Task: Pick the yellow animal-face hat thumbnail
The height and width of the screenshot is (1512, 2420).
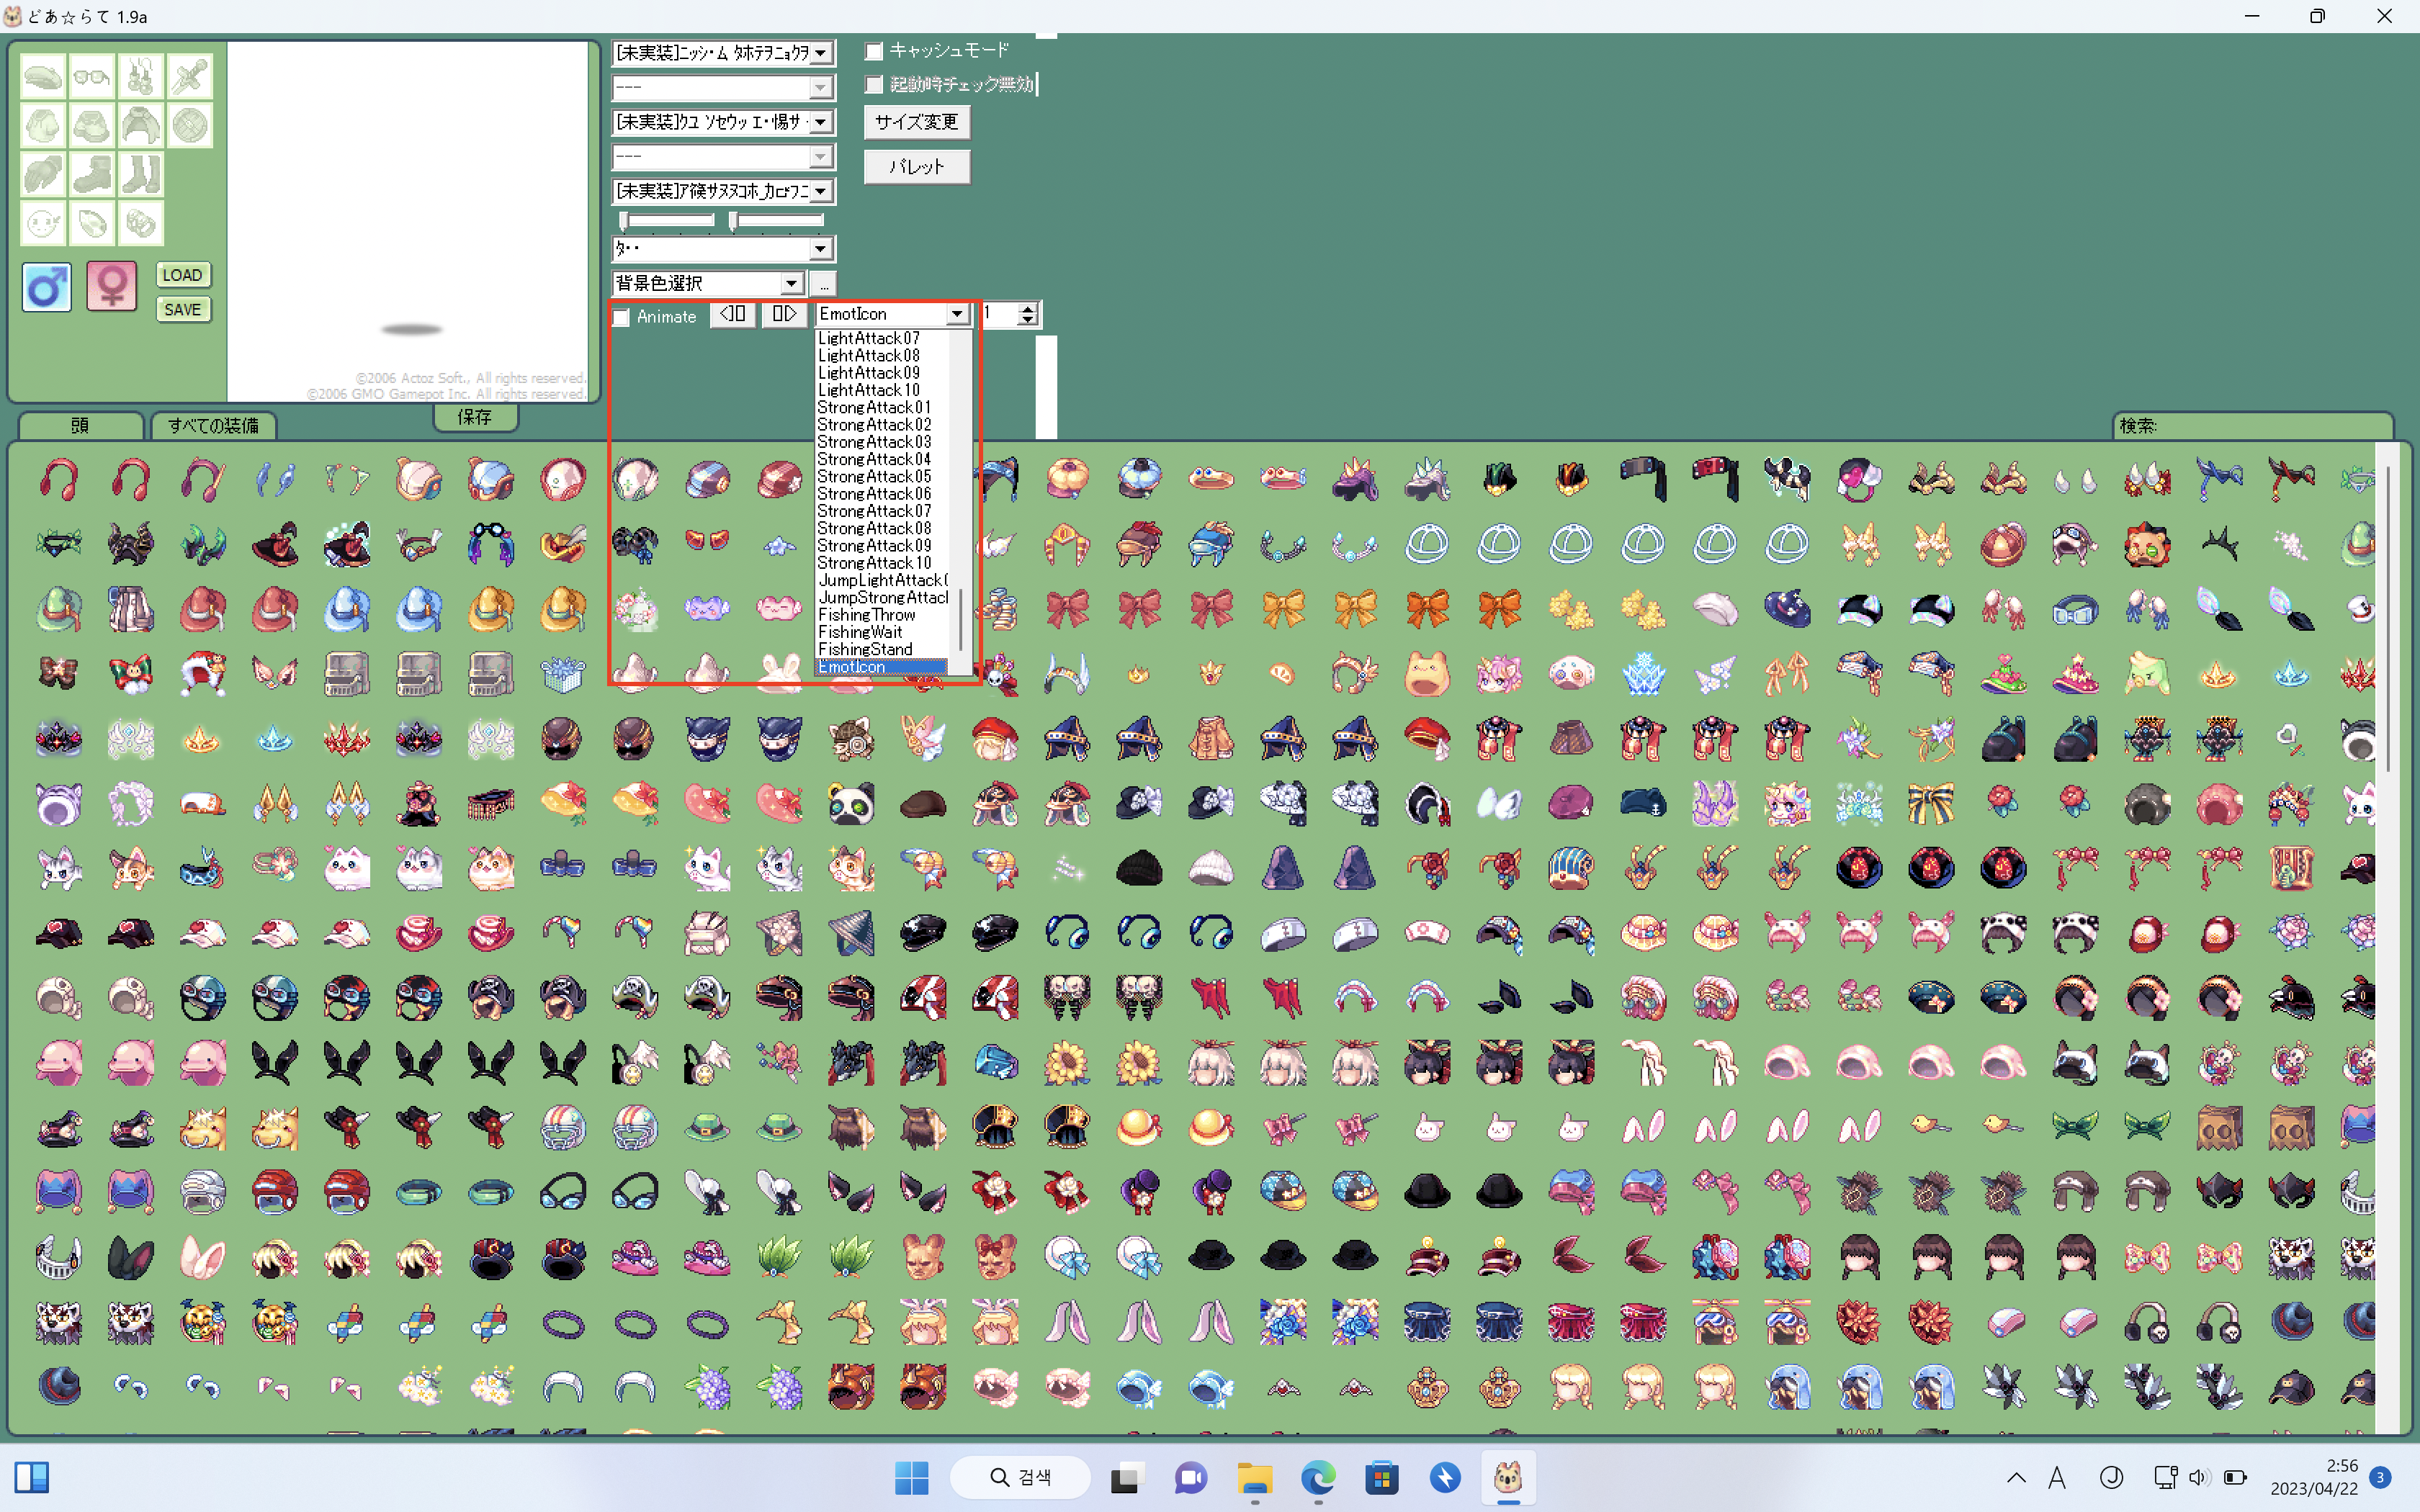Action: tap(1427, 674)
